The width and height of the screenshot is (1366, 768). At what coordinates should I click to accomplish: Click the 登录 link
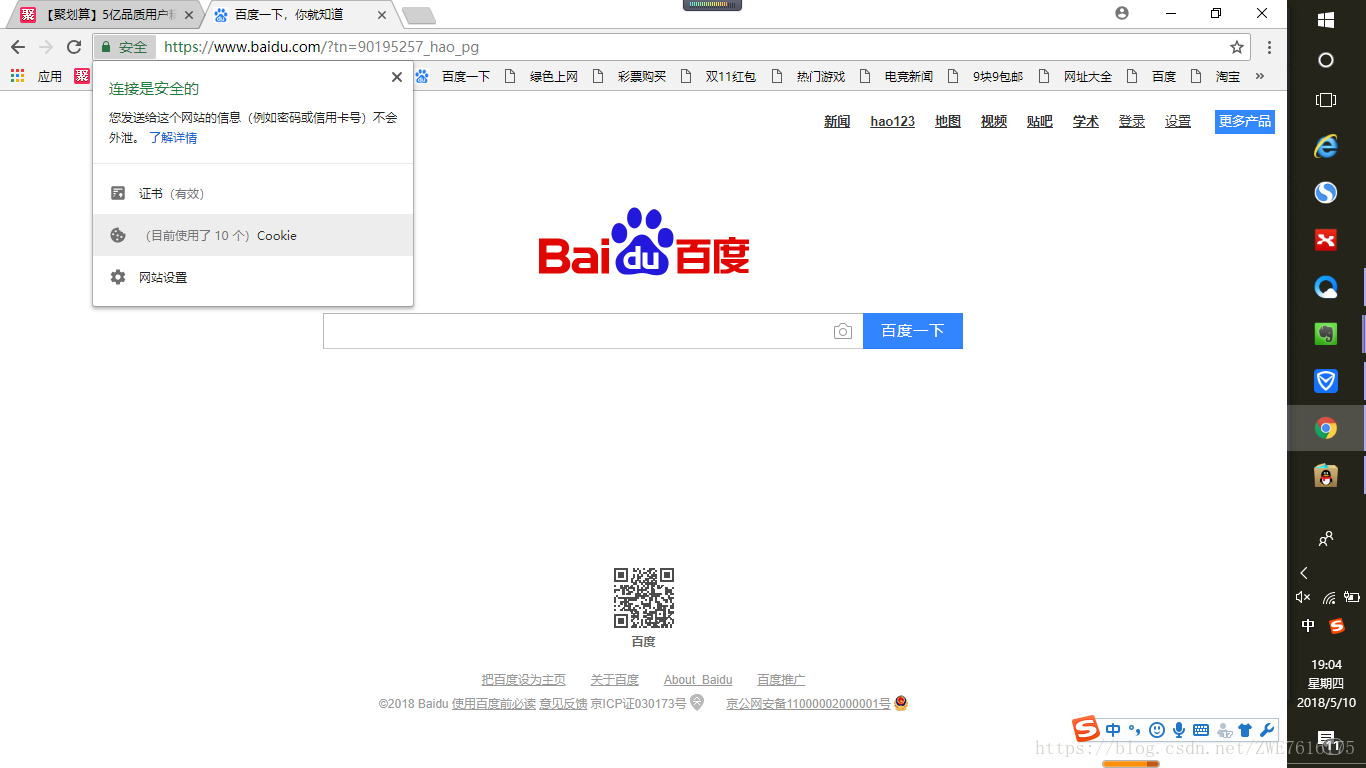tap(1132, 121)
